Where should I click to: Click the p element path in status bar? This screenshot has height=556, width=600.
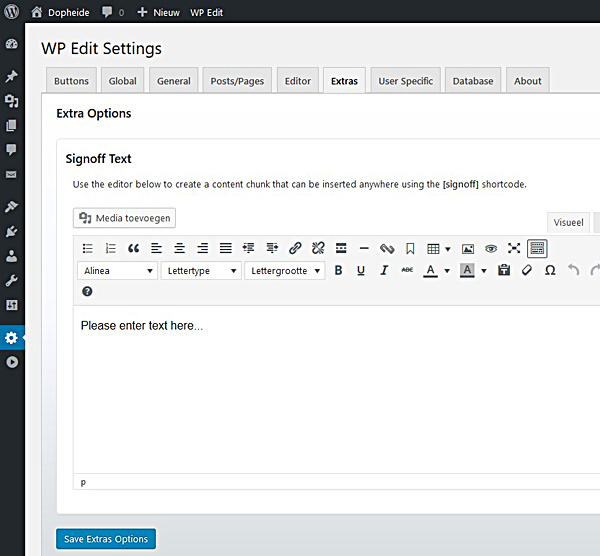[83, 482]
